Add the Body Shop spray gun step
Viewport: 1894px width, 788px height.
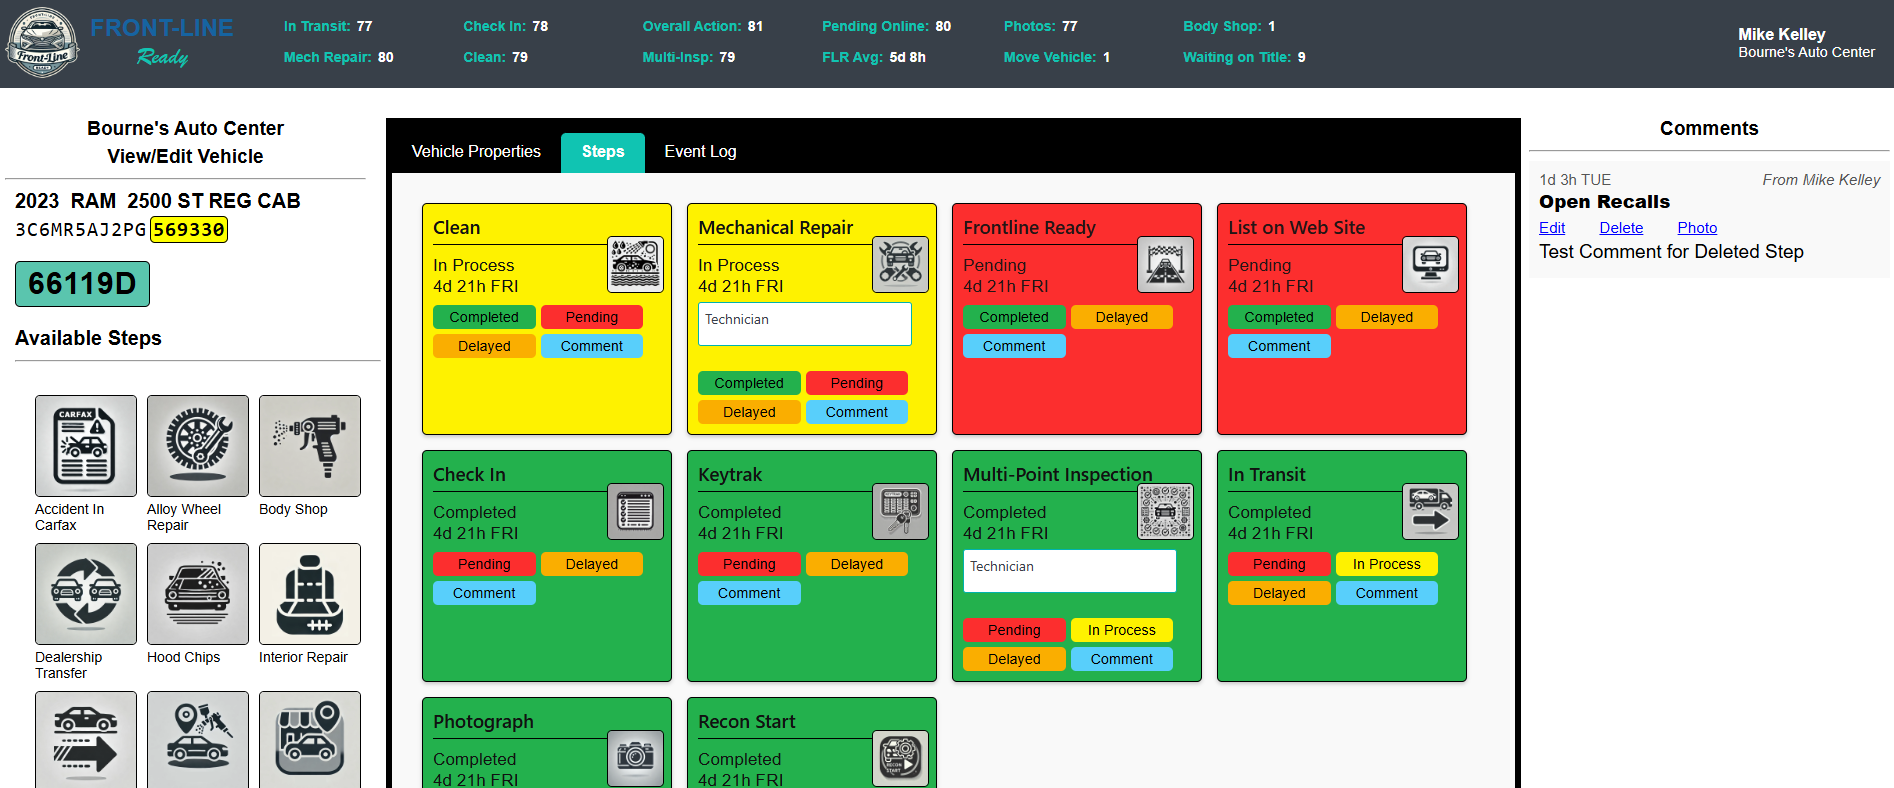(310, 446)
